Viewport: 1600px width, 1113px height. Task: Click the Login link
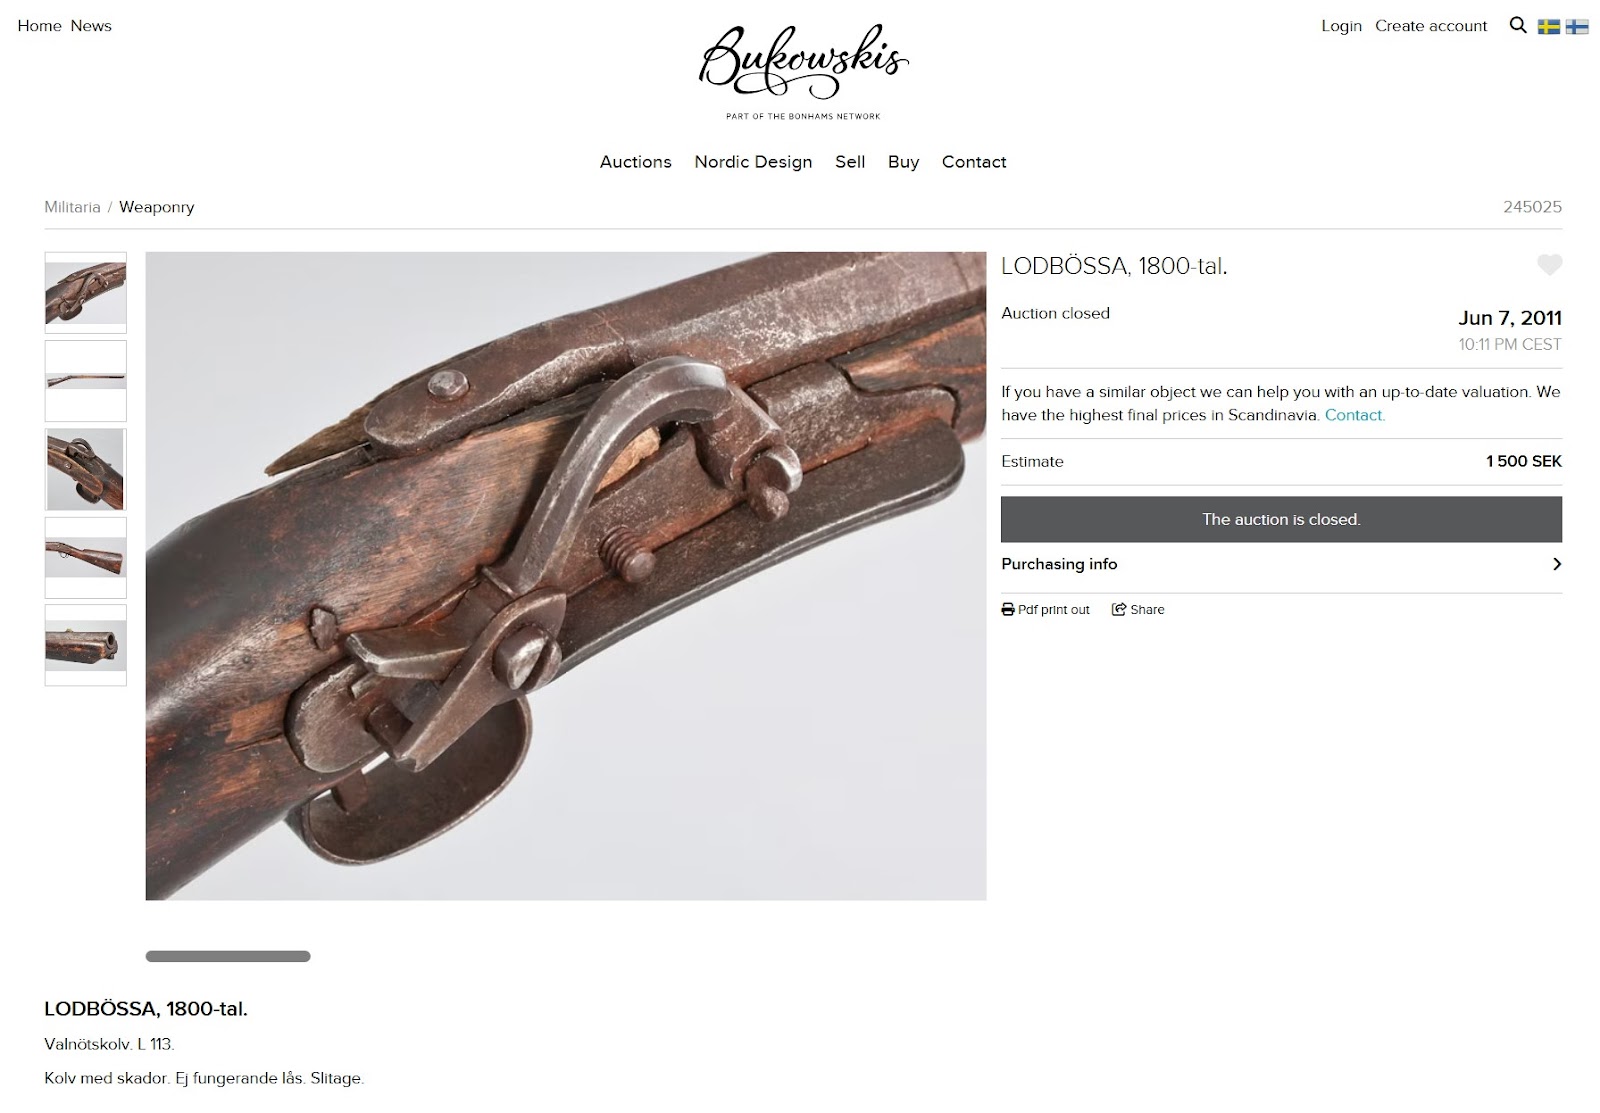click(1341, 26)
